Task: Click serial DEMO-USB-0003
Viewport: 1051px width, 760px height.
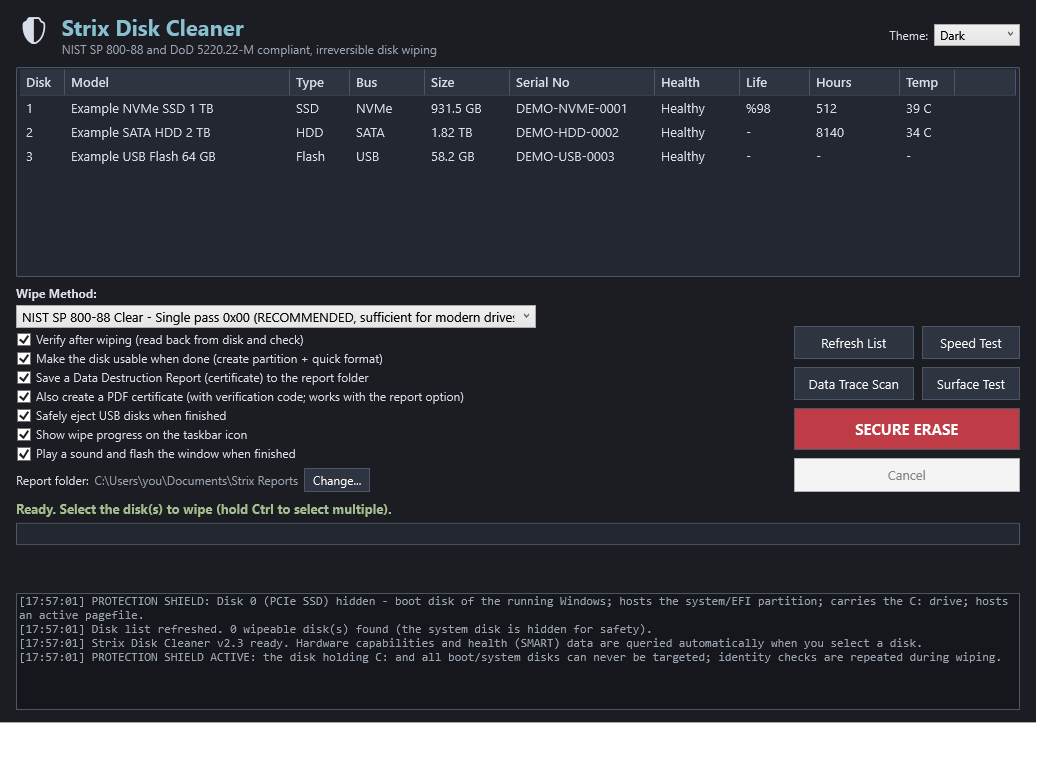Action: pos(565,157)
